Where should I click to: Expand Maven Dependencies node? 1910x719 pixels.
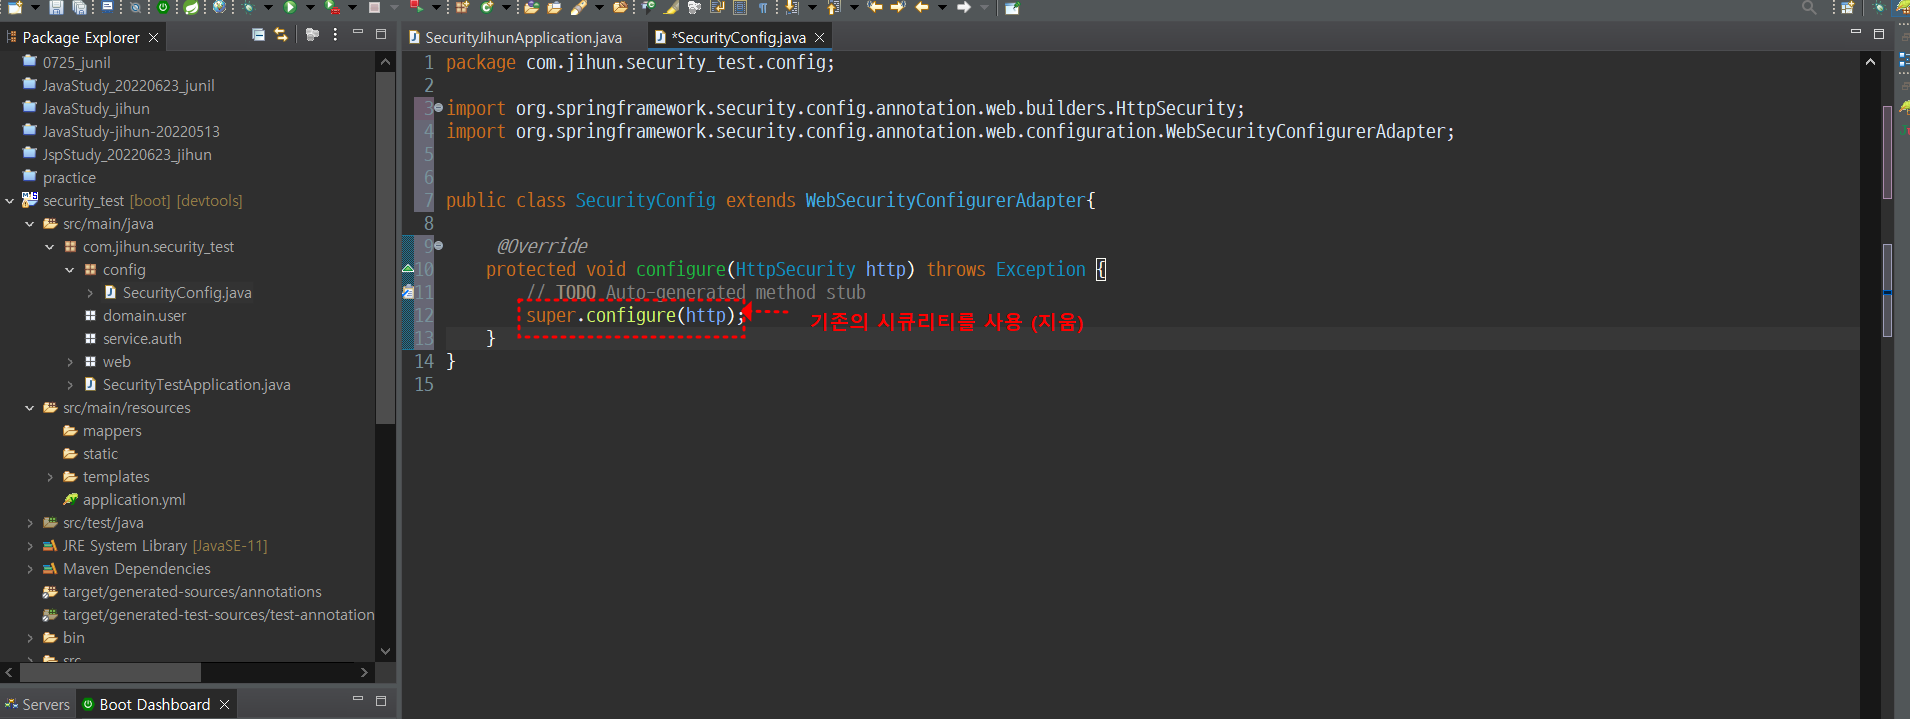point(30,569)
